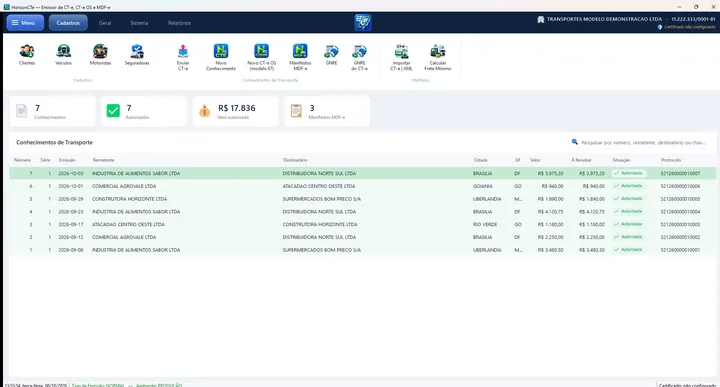
Task: Click RIO VERDE city cell
Action: (484, 224)
